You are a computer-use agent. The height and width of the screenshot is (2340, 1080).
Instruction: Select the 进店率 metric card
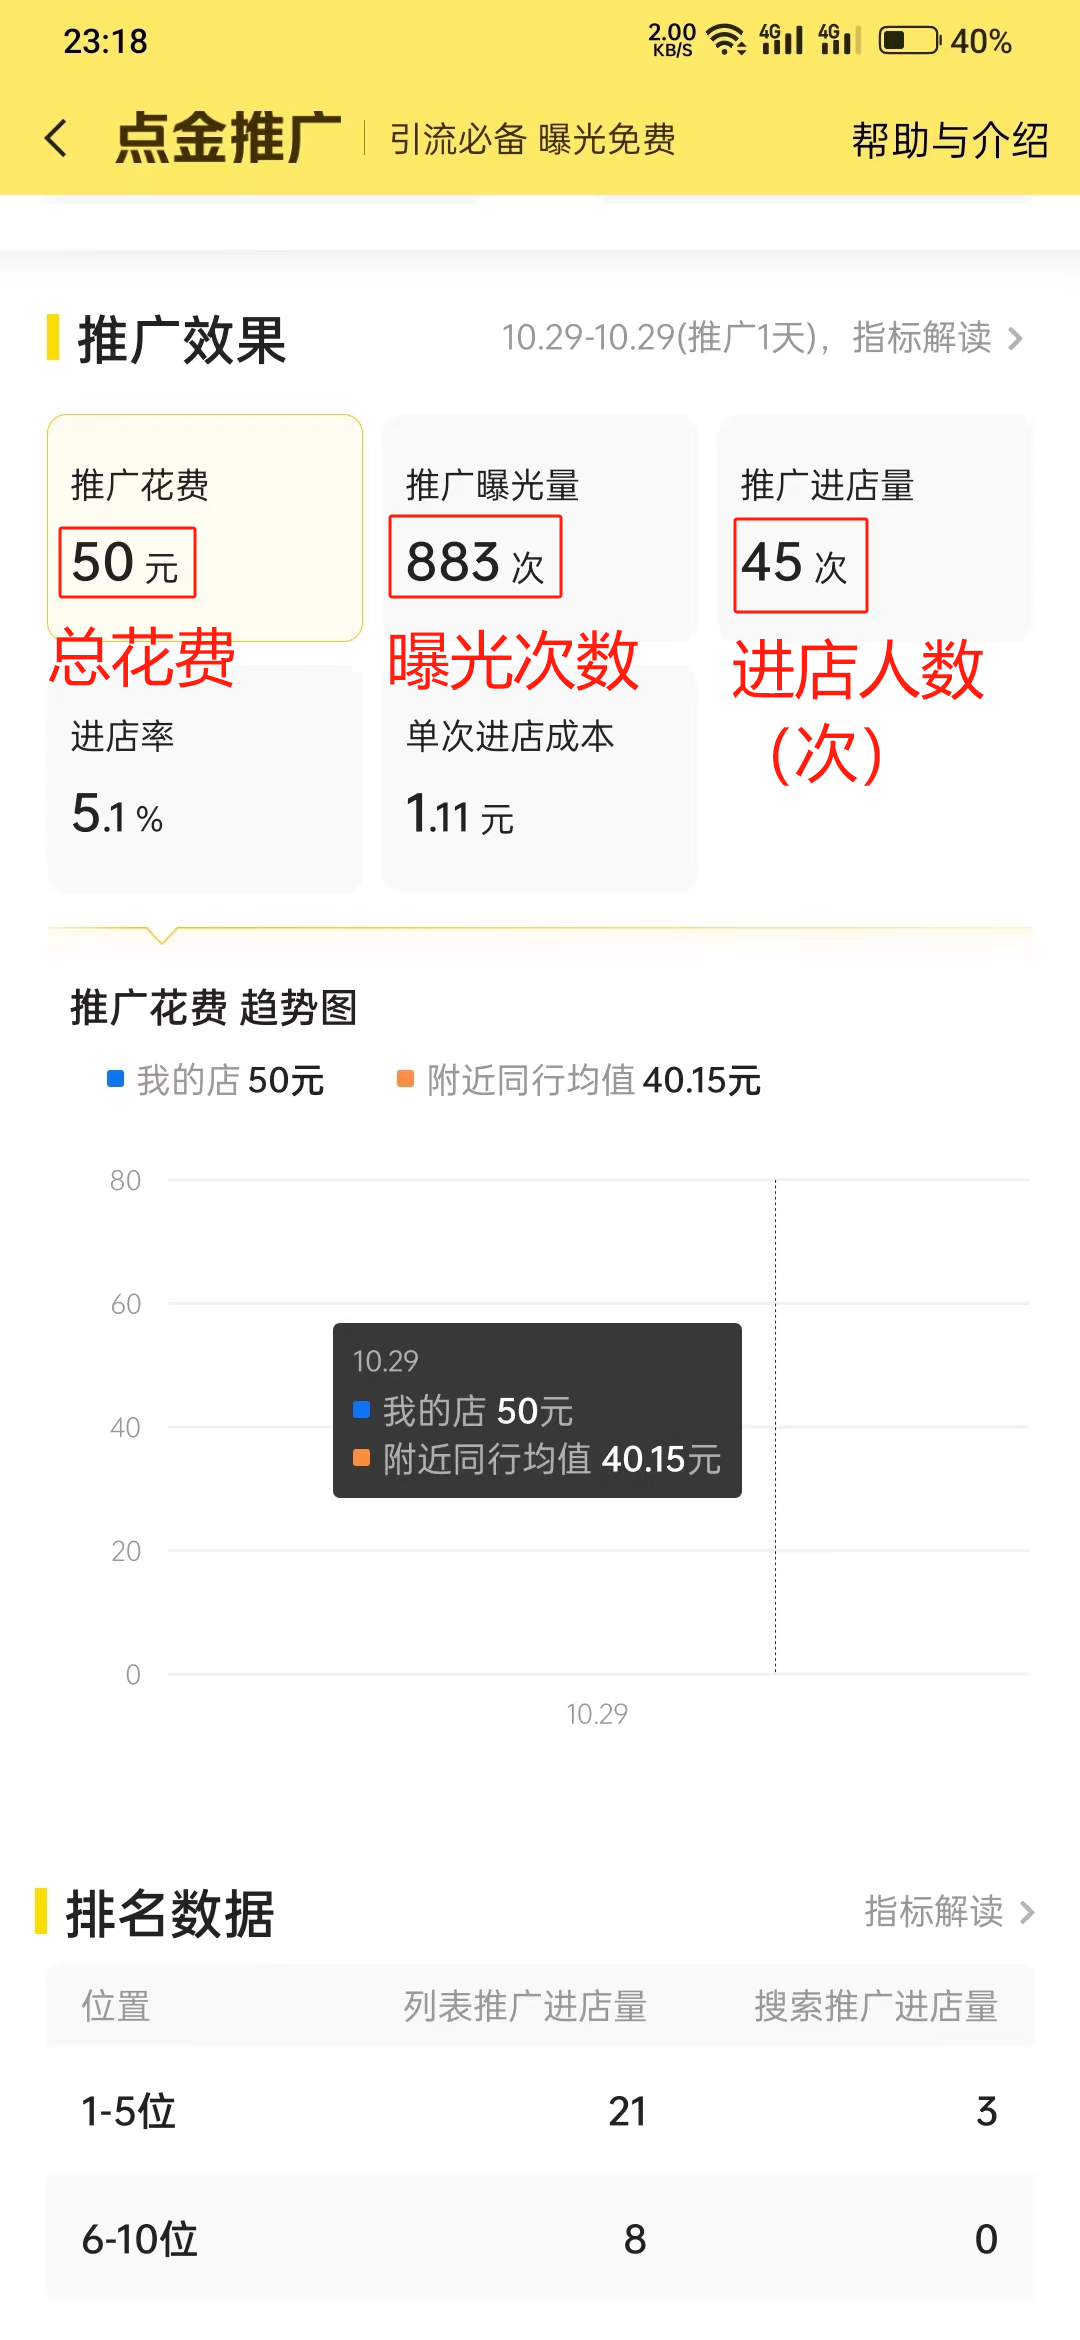[205, 778]
